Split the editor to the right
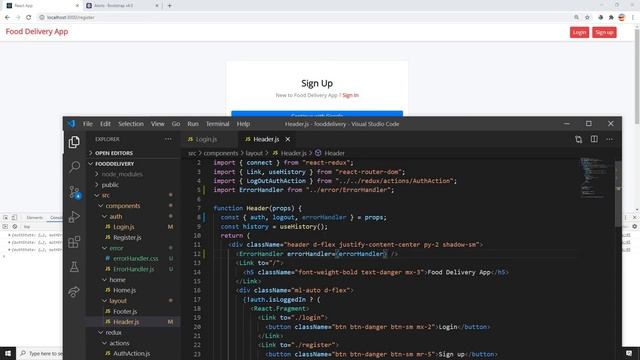Viewport: 640px width, 360px height. tap(594, 139)
